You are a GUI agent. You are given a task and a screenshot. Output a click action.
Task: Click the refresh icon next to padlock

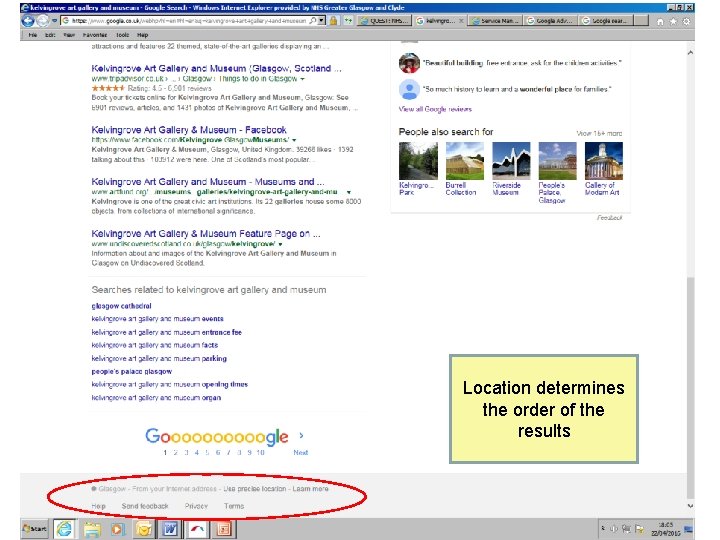pos(349,21)
